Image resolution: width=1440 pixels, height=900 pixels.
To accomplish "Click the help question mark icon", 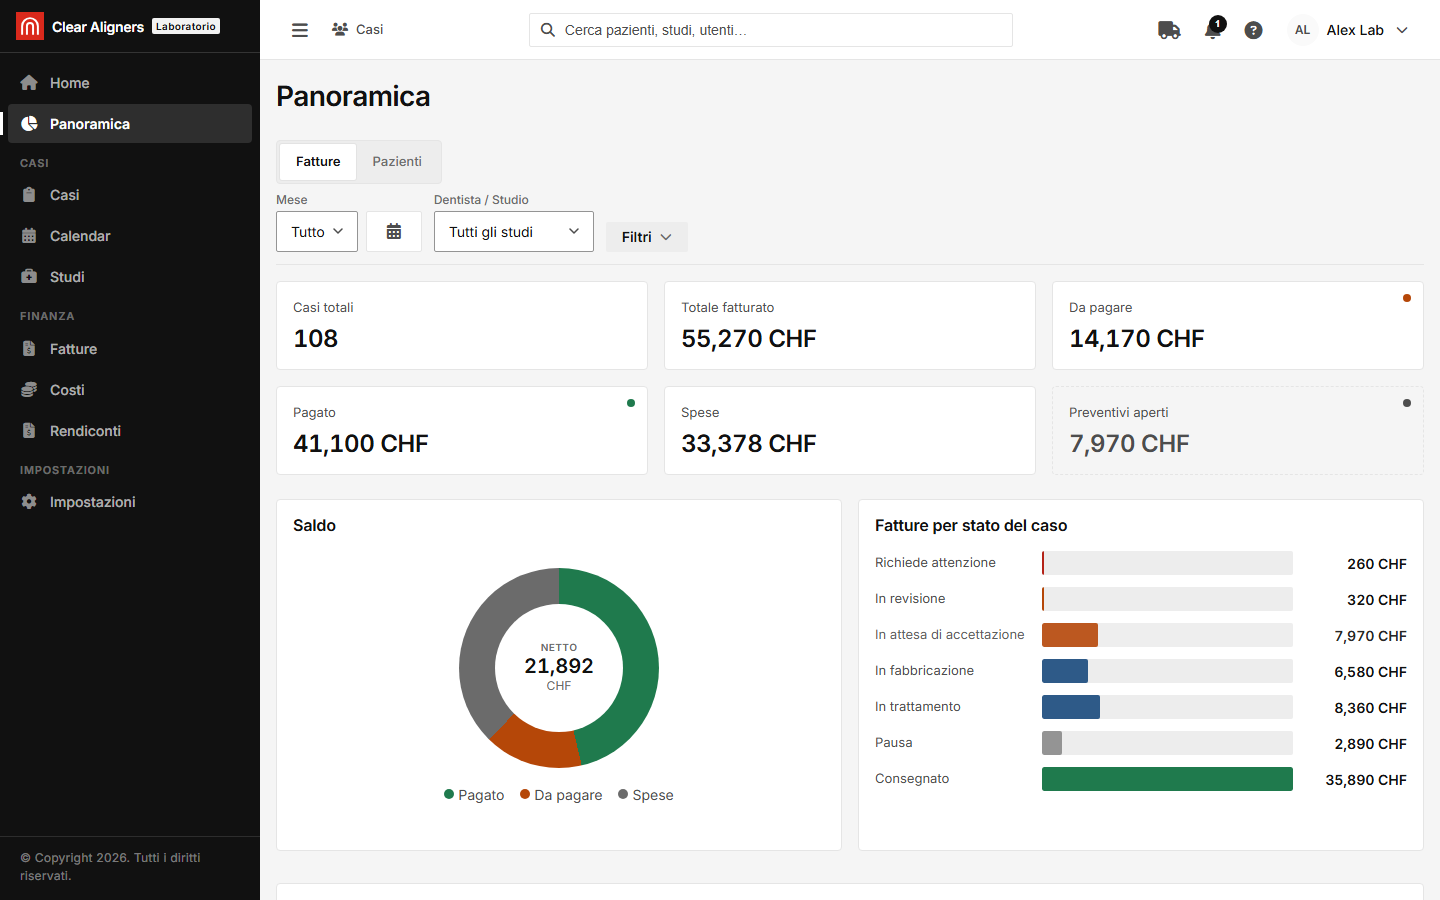I will coord(1253,30).
